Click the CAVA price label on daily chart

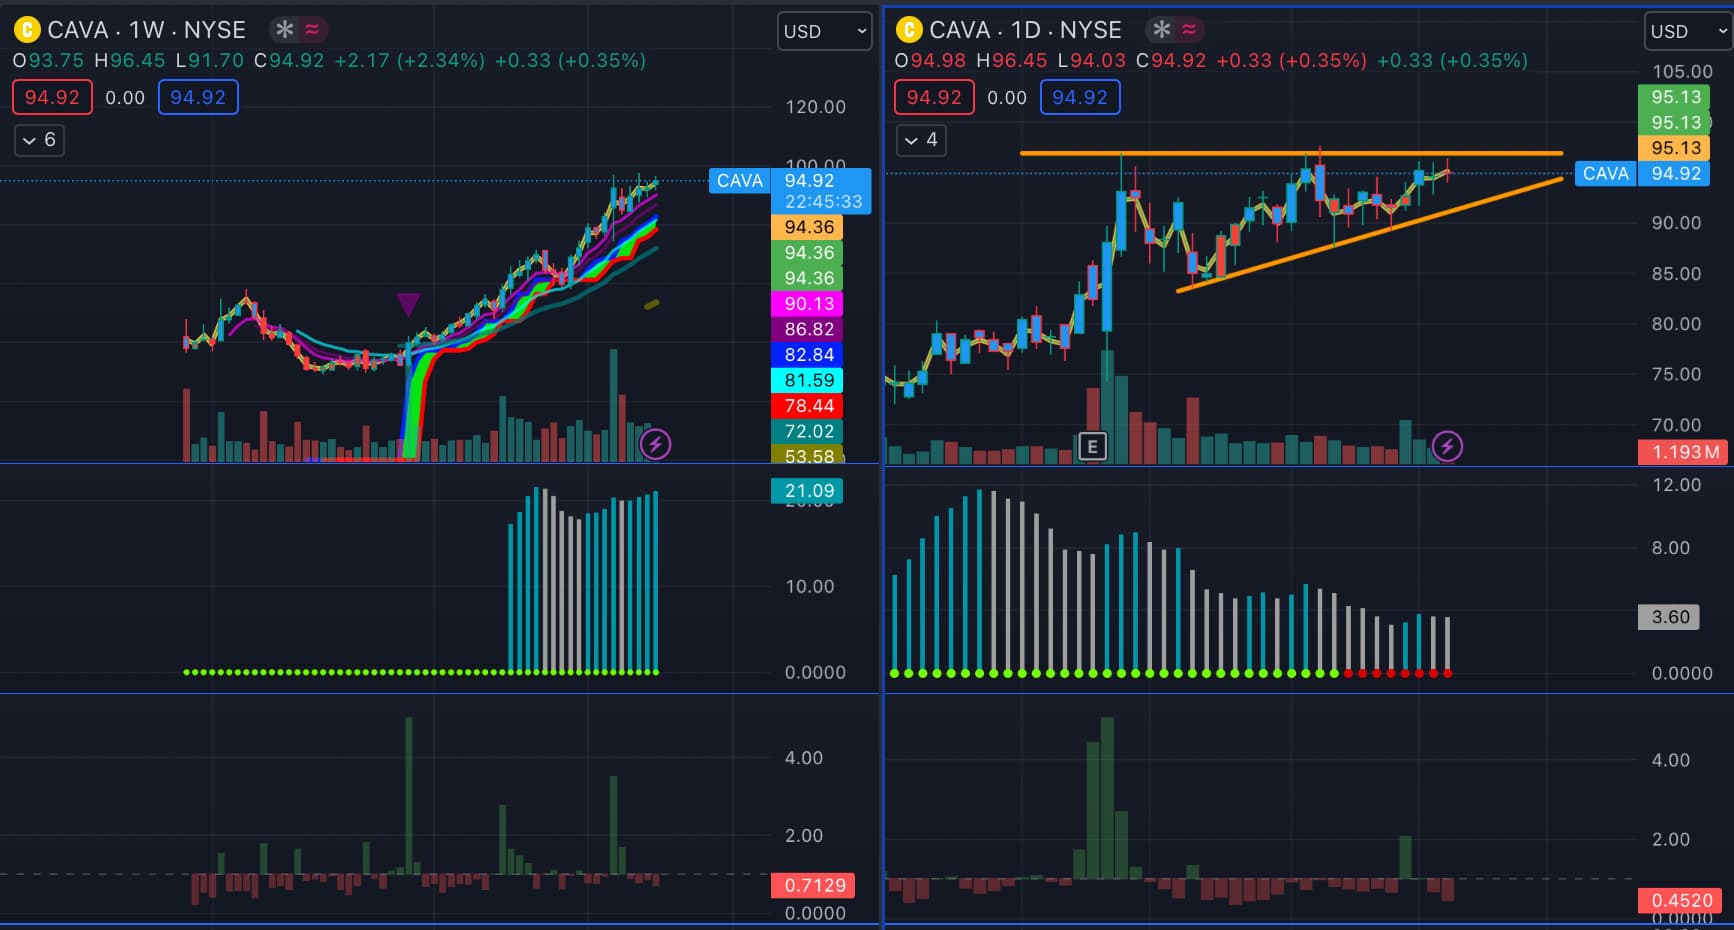1606,173
